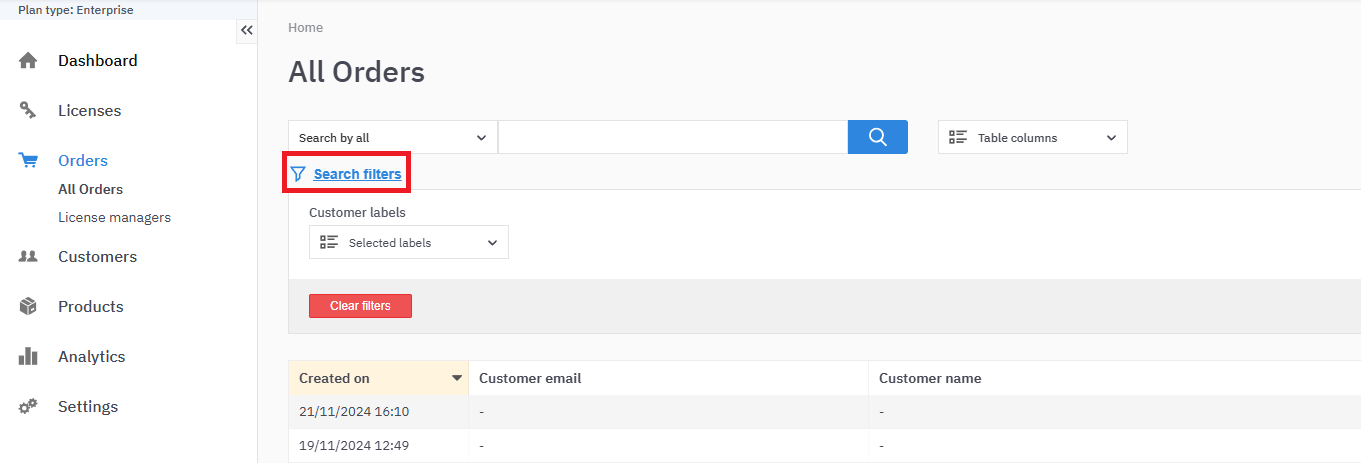Open the Selected labels dropdown
1361x463 pixels.
pyautogui.click(x=408, y=243)
